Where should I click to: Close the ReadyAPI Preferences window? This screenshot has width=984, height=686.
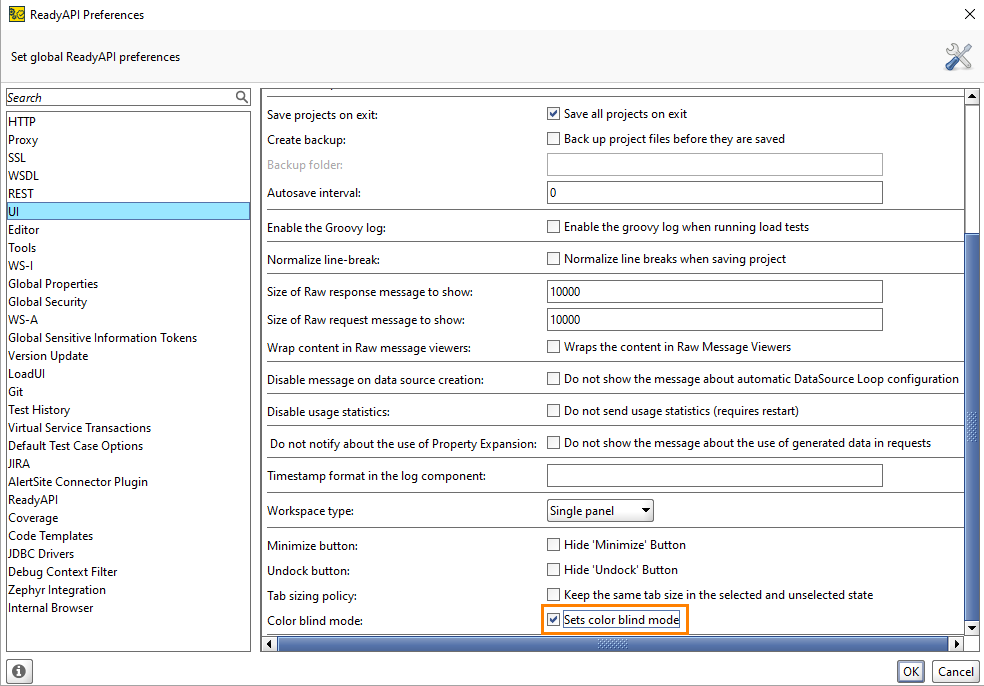coord(970,14)
